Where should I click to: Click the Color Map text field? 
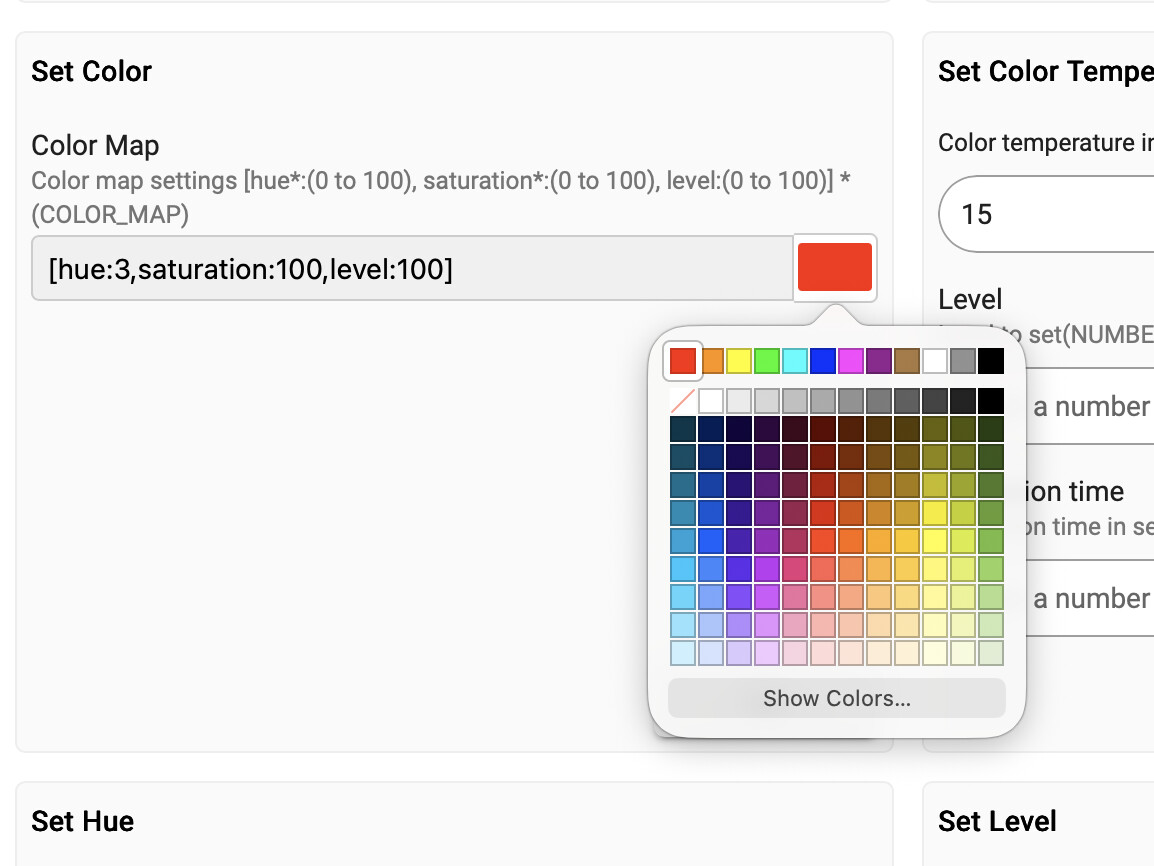click(x=412, y=268)
